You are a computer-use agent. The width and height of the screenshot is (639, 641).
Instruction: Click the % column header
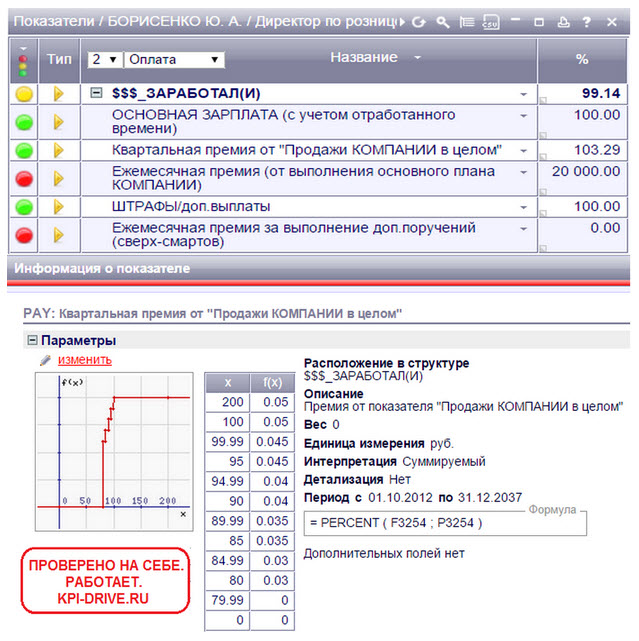point(582,60)
